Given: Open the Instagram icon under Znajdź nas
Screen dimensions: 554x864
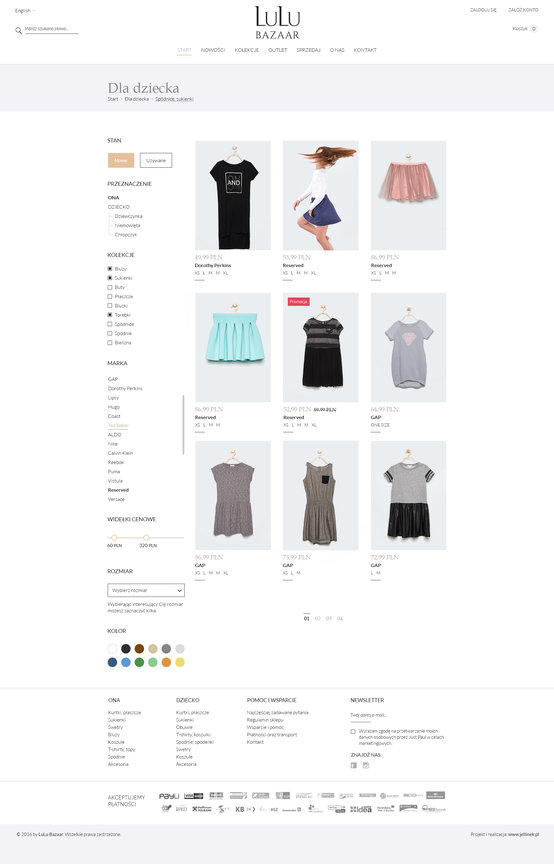Looking at the screenshot, I should point(365,765).
